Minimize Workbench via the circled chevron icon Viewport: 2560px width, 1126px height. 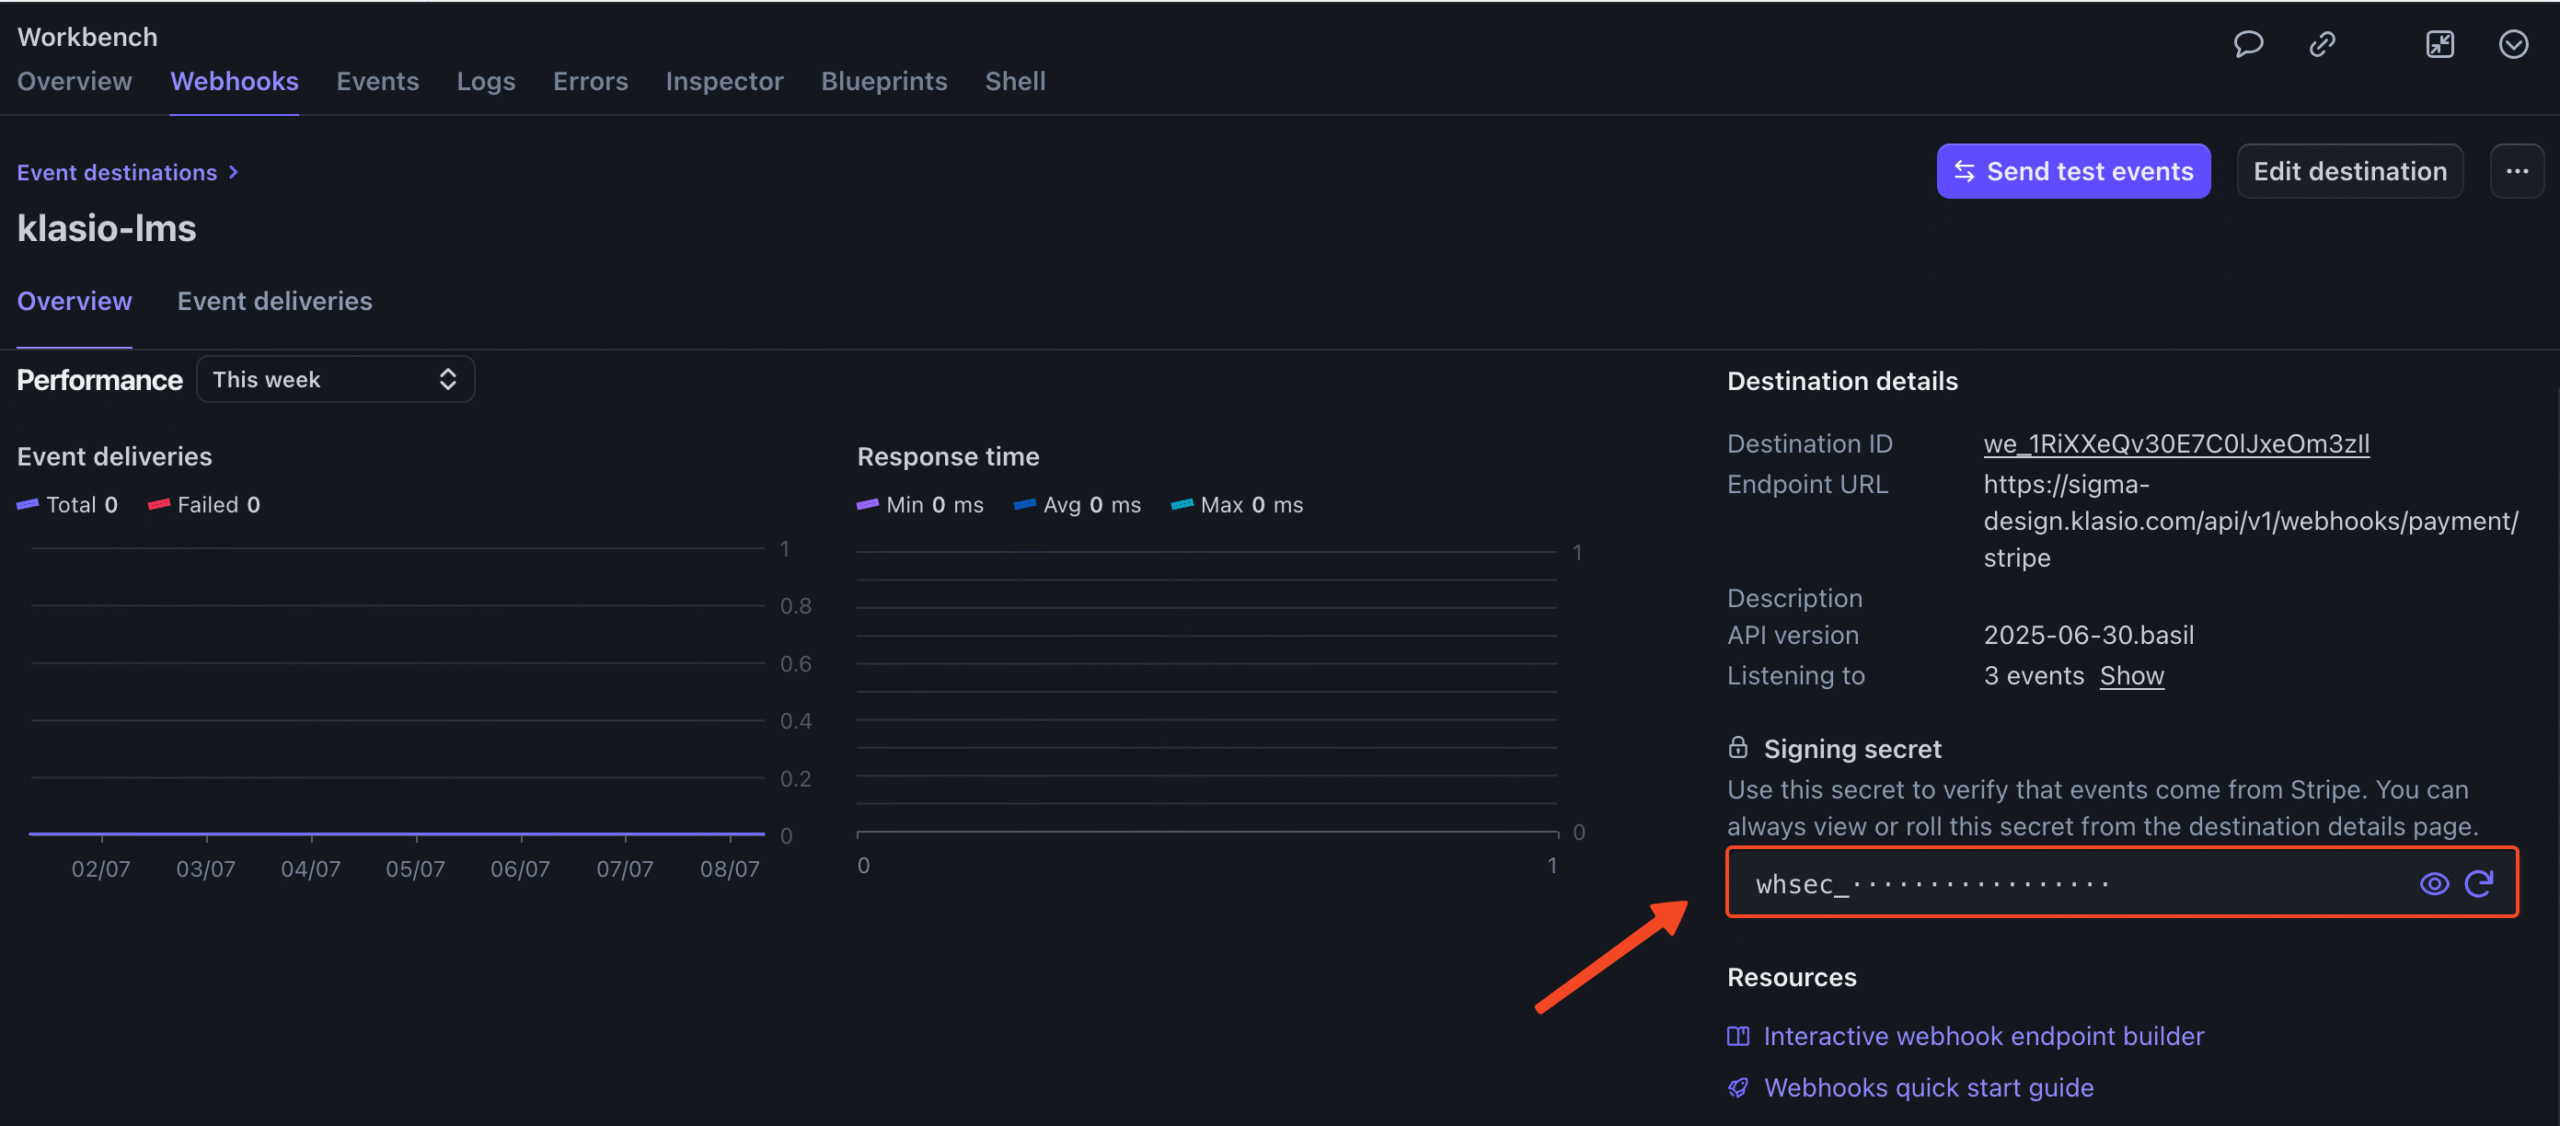click(2513, 44)
